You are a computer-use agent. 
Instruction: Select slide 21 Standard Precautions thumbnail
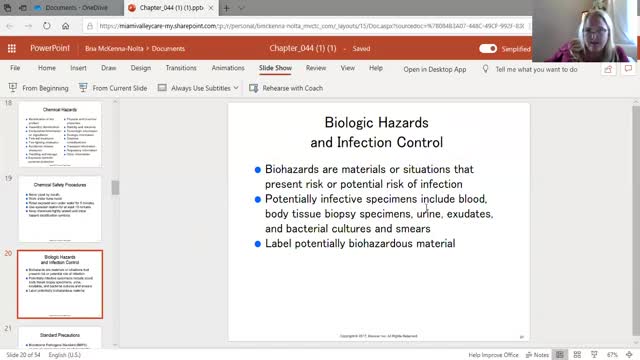60,338
